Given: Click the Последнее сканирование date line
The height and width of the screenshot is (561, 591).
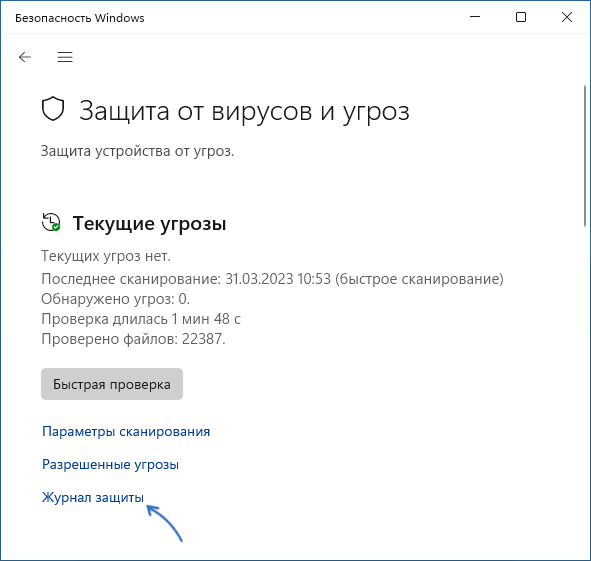Looking at the screenshot, I should pos(272,279).
